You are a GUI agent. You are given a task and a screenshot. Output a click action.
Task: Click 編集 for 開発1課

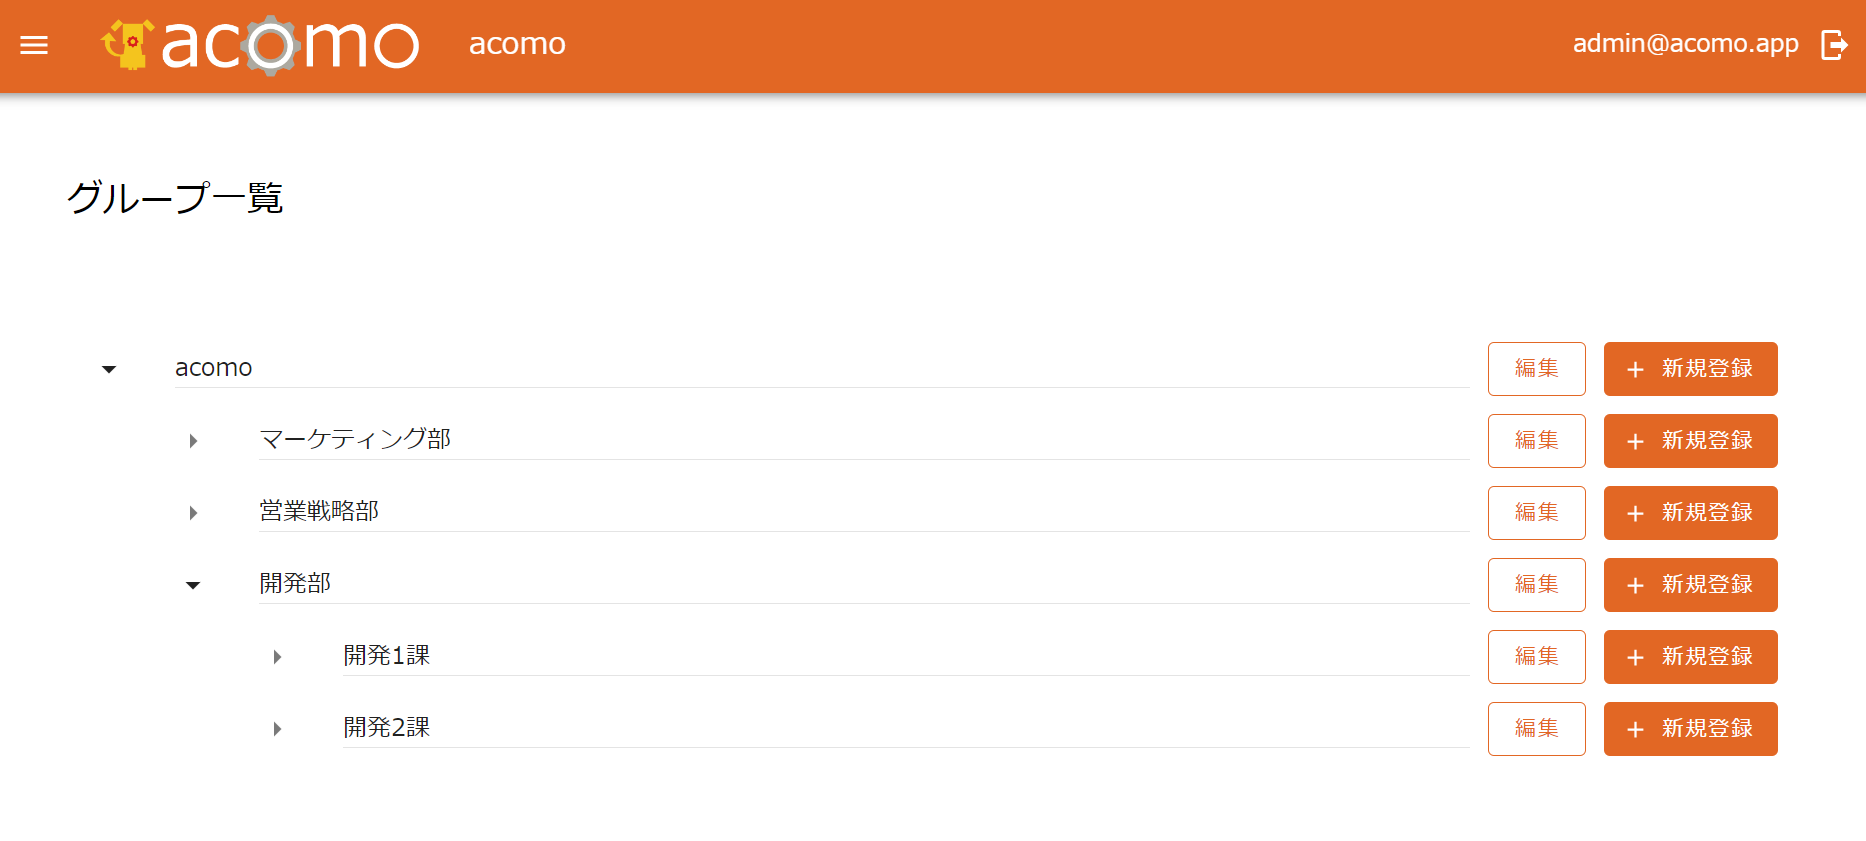click(1536, 657)
